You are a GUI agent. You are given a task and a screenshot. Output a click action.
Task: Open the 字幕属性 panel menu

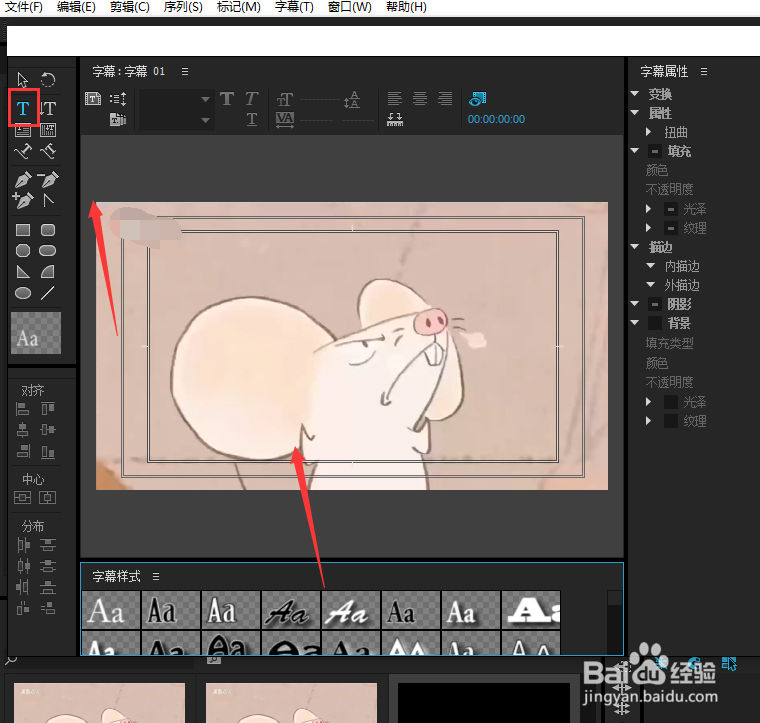[704, 72]
